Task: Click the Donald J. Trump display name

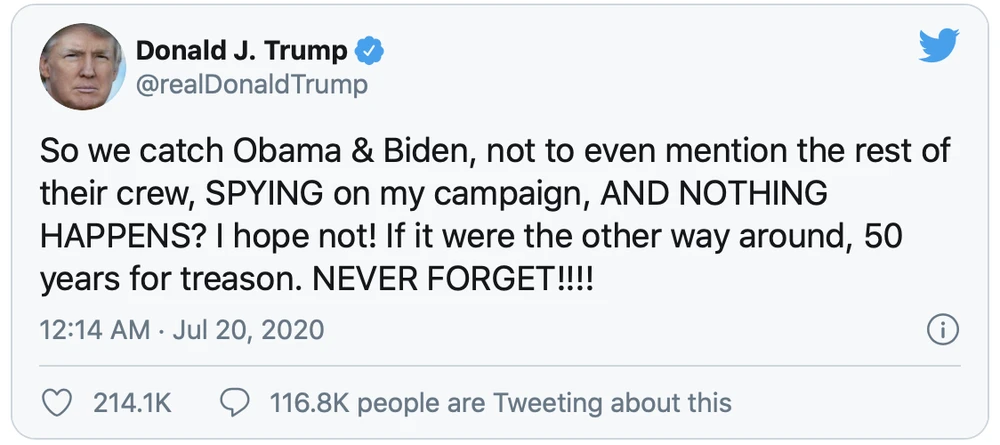Action: [x=241, y=50]
